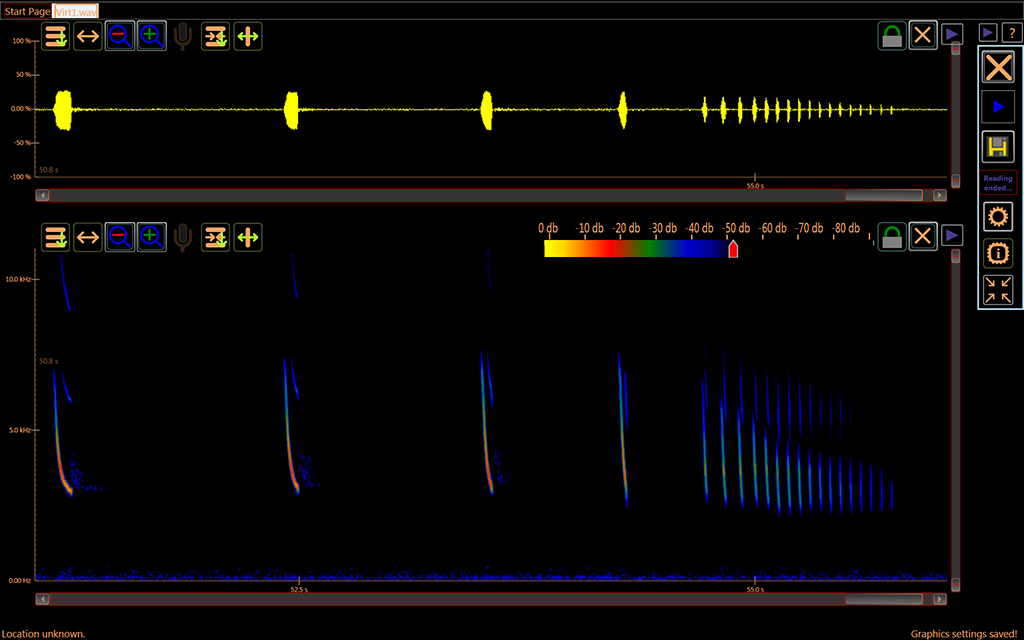The height and width of the screenshot is (640, 1024).
Task: Open the help question mark button
Action: (x=1009, y=33)
